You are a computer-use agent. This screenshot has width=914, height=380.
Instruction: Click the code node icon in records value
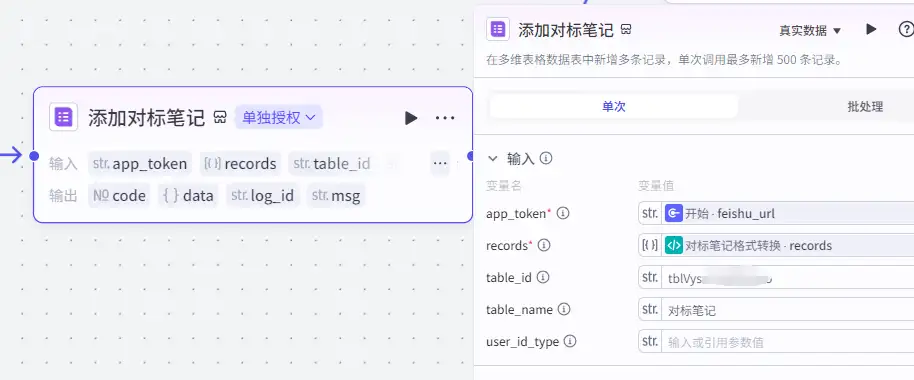click(673, 245)
